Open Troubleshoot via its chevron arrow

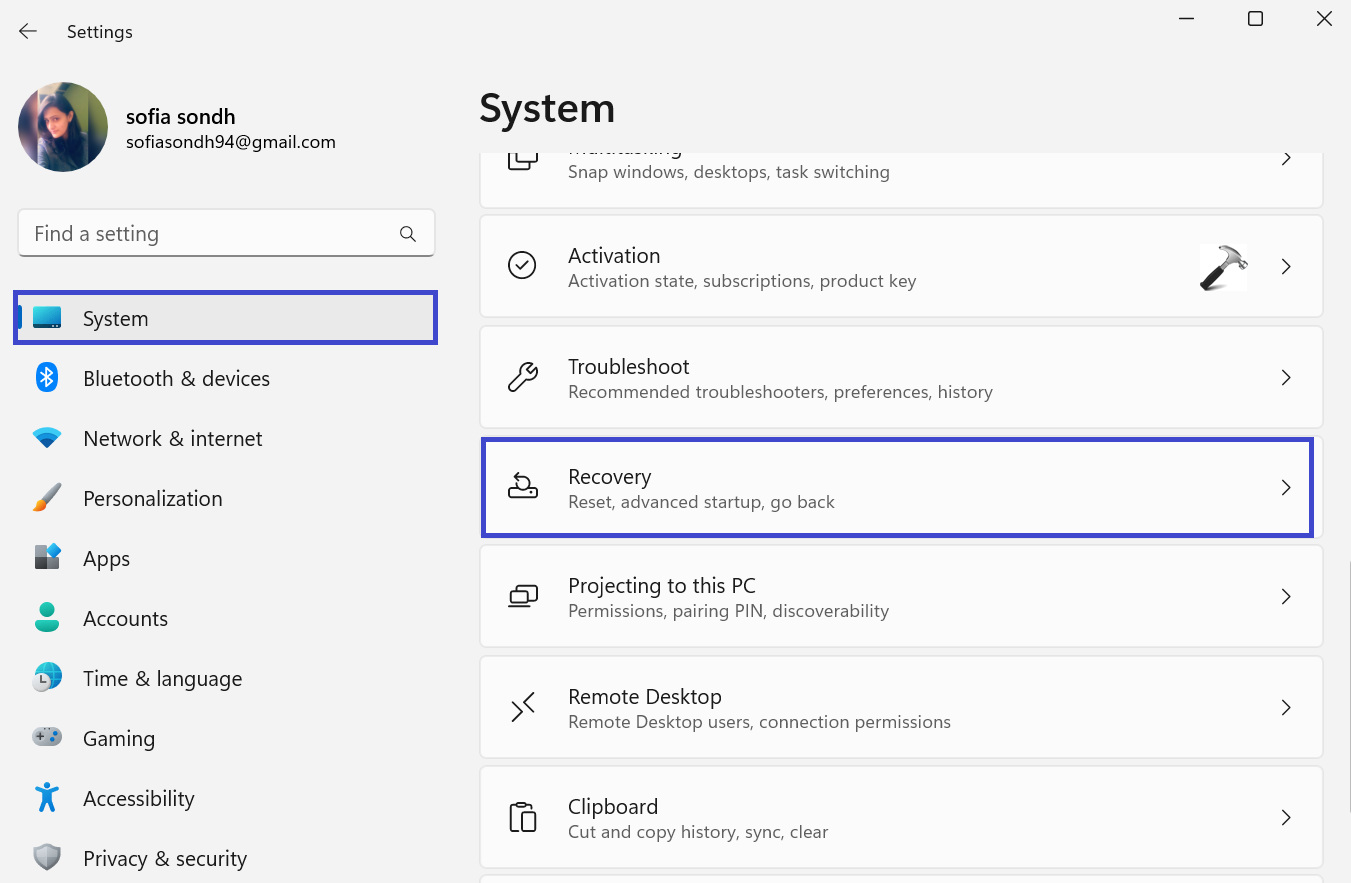point(1287,378)
